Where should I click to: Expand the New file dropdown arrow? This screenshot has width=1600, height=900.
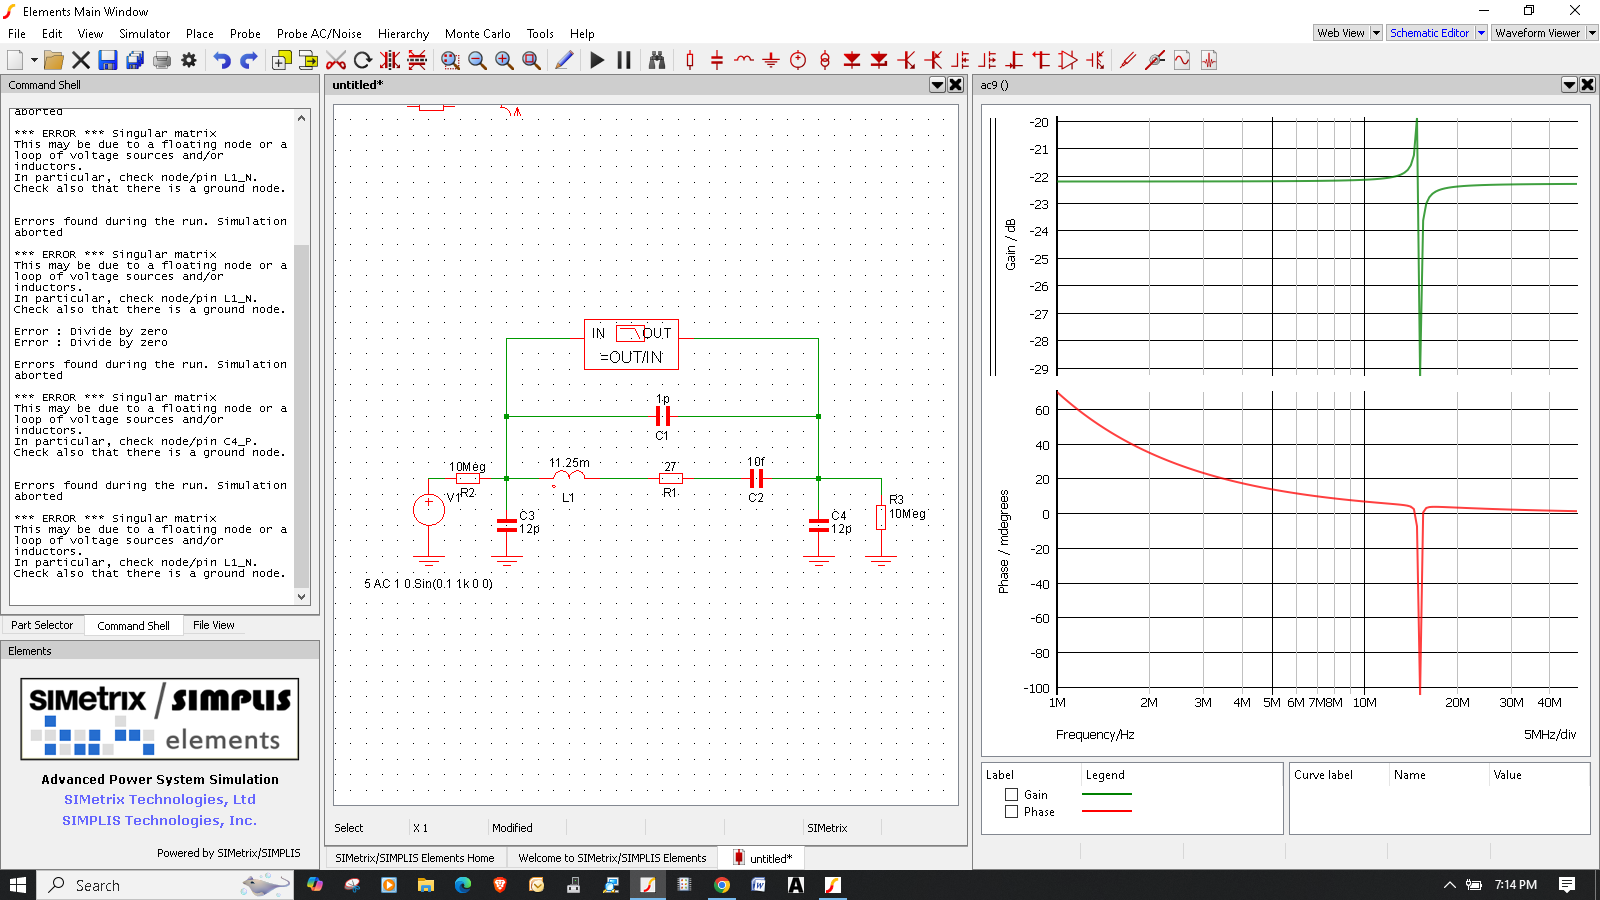click(34, 60)
